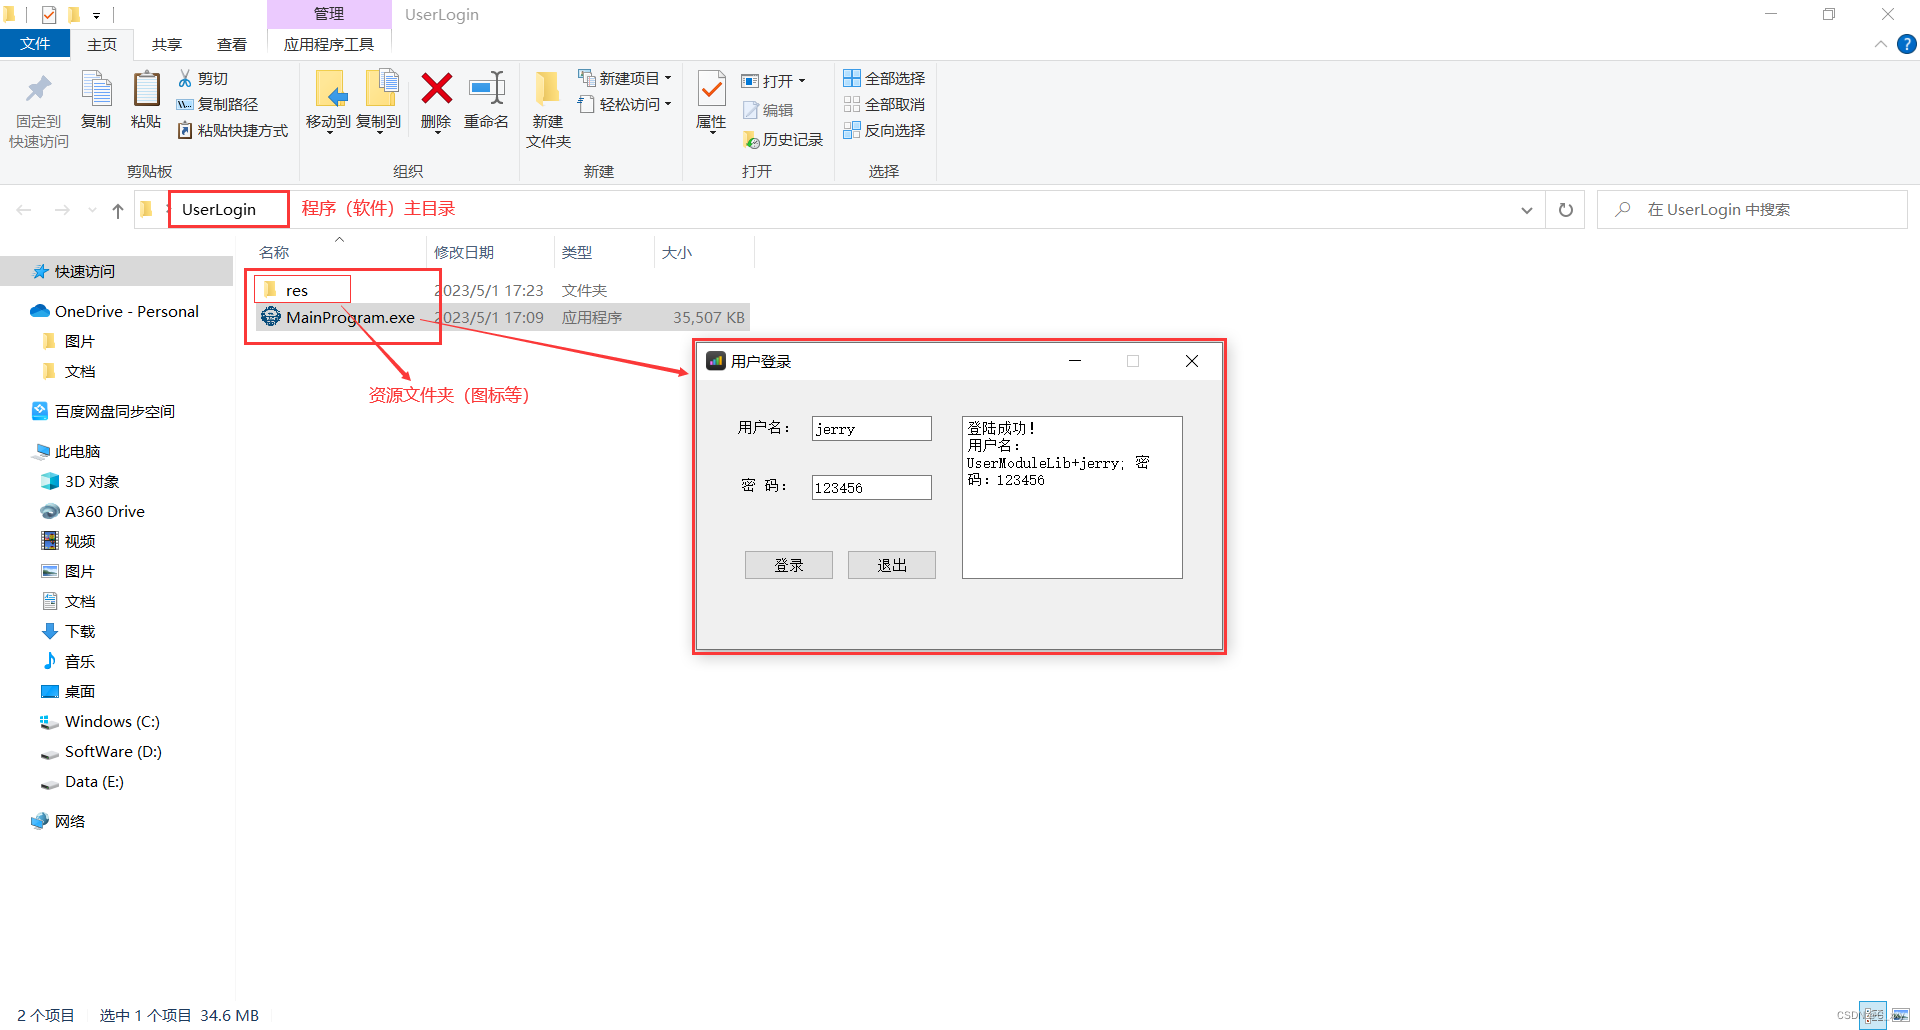Open Data (E:) drive

click(x=94, y=782)
